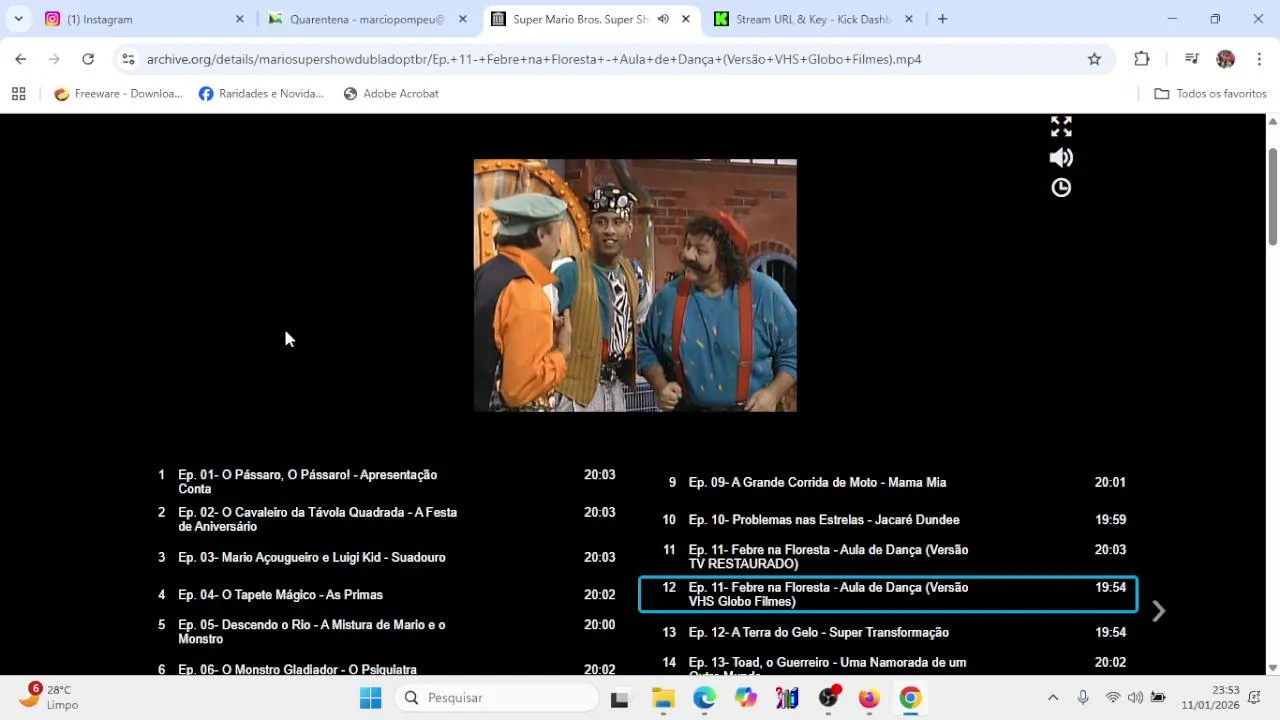Open Microsoft Edge from taskbar
Viewport: 1280px width, 720px height.
coord(704,698)
